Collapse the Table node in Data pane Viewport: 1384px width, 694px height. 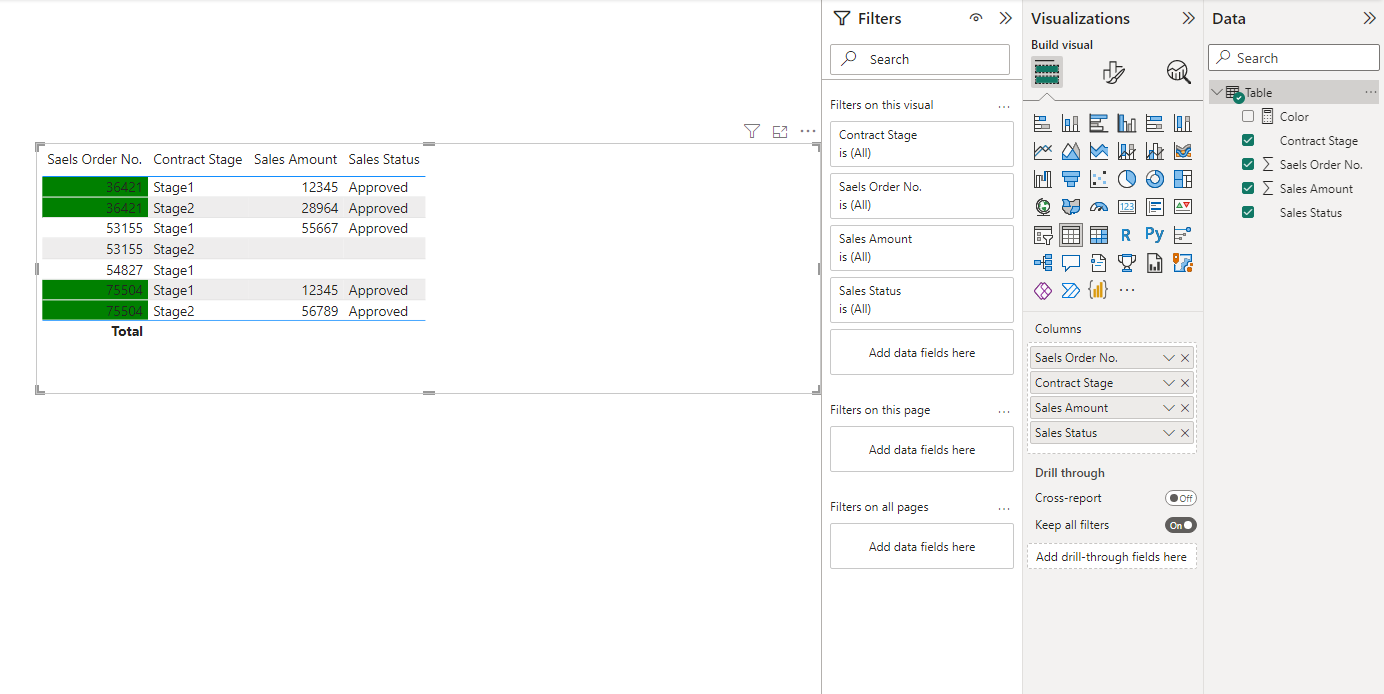[1217, 93]
